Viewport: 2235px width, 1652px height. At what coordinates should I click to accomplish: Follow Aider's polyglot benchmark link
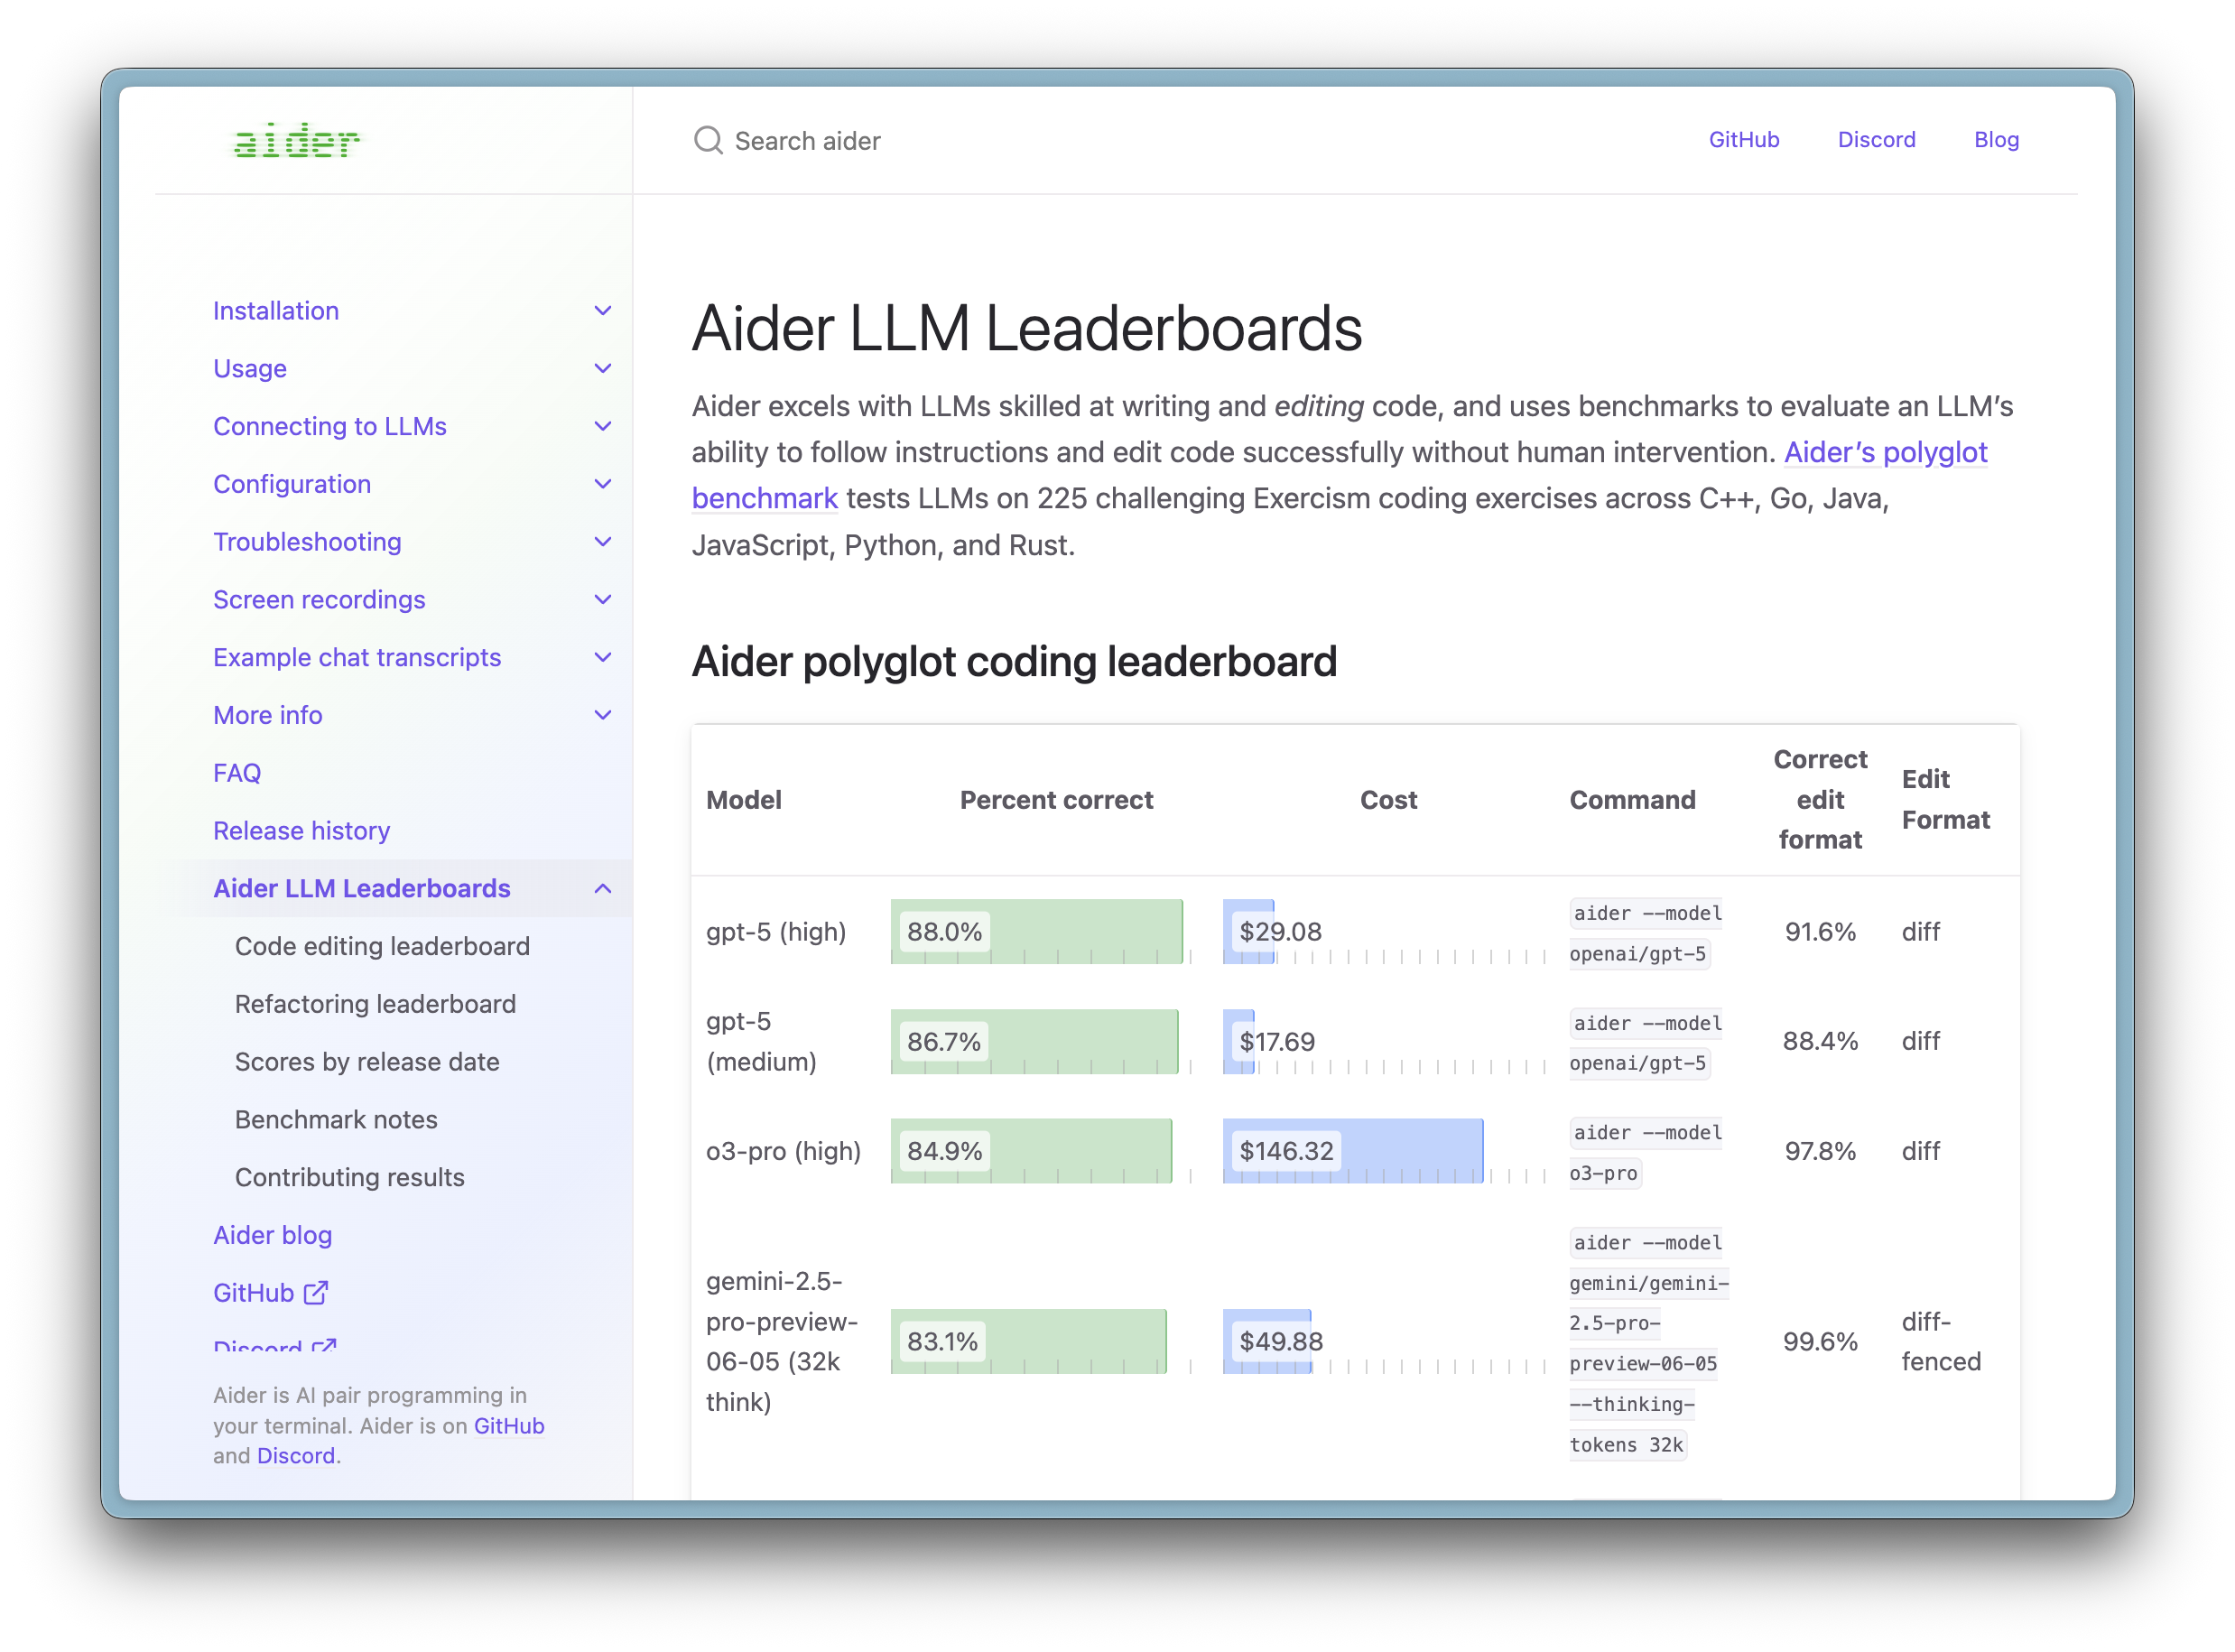1885,452
